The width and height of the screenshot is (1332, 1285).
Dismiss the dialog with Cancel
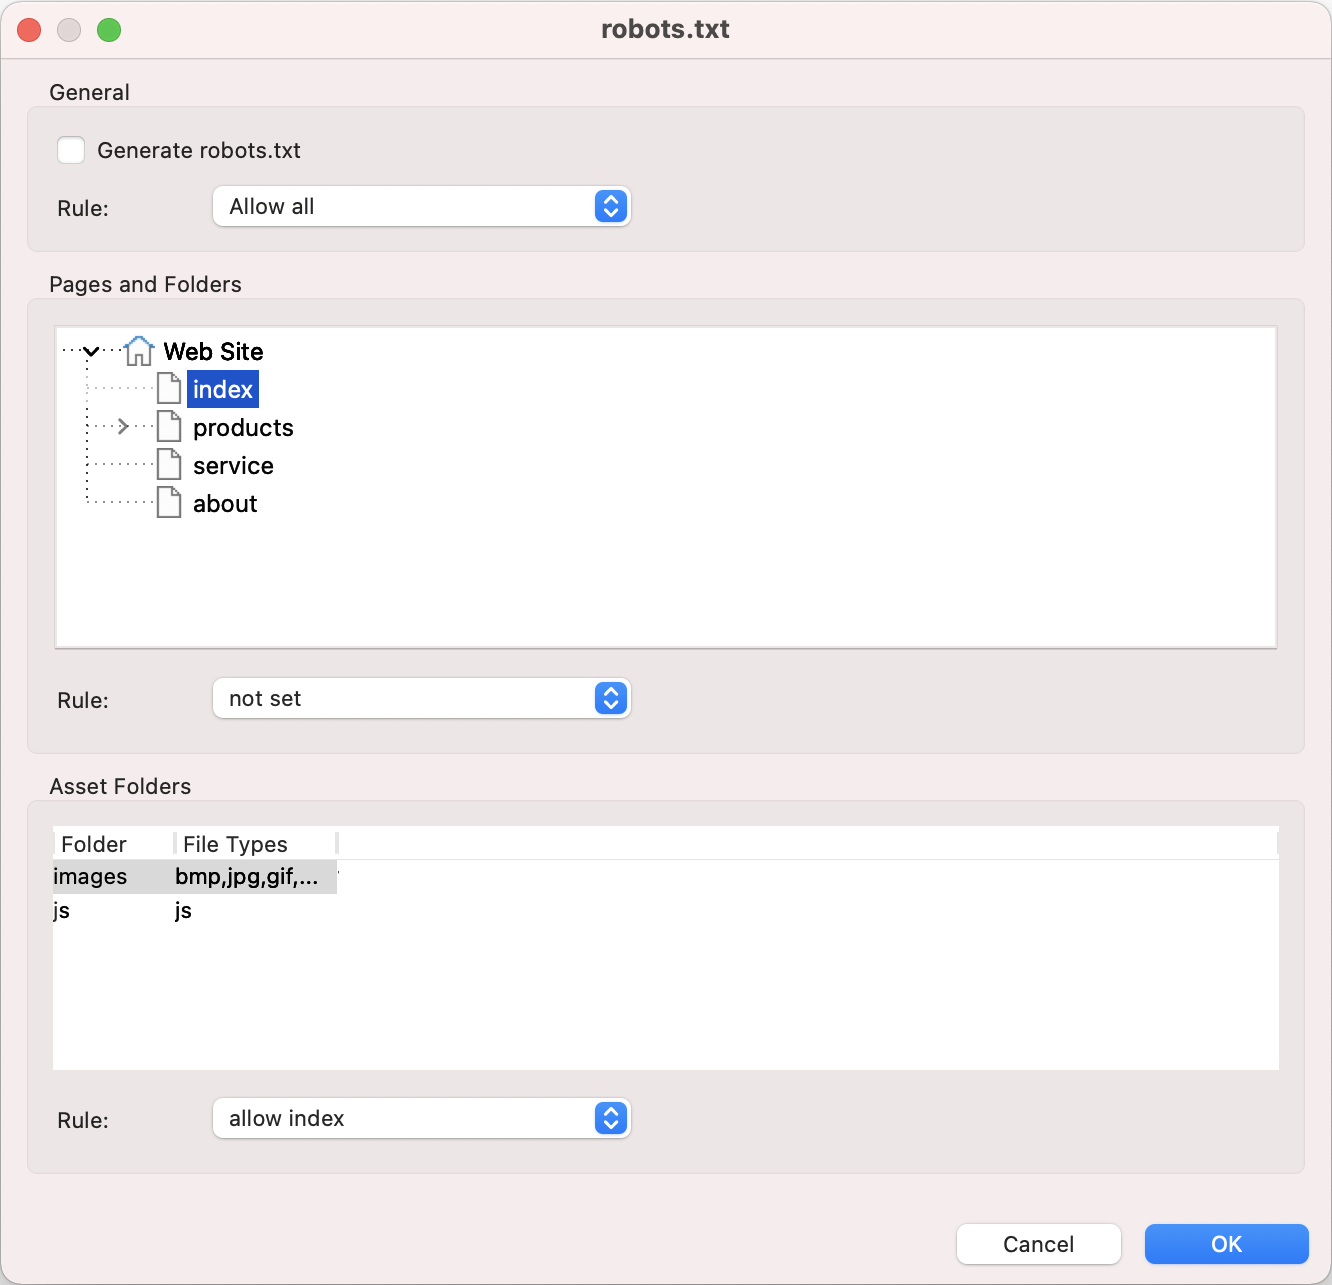click(x=1038, y=1244)
